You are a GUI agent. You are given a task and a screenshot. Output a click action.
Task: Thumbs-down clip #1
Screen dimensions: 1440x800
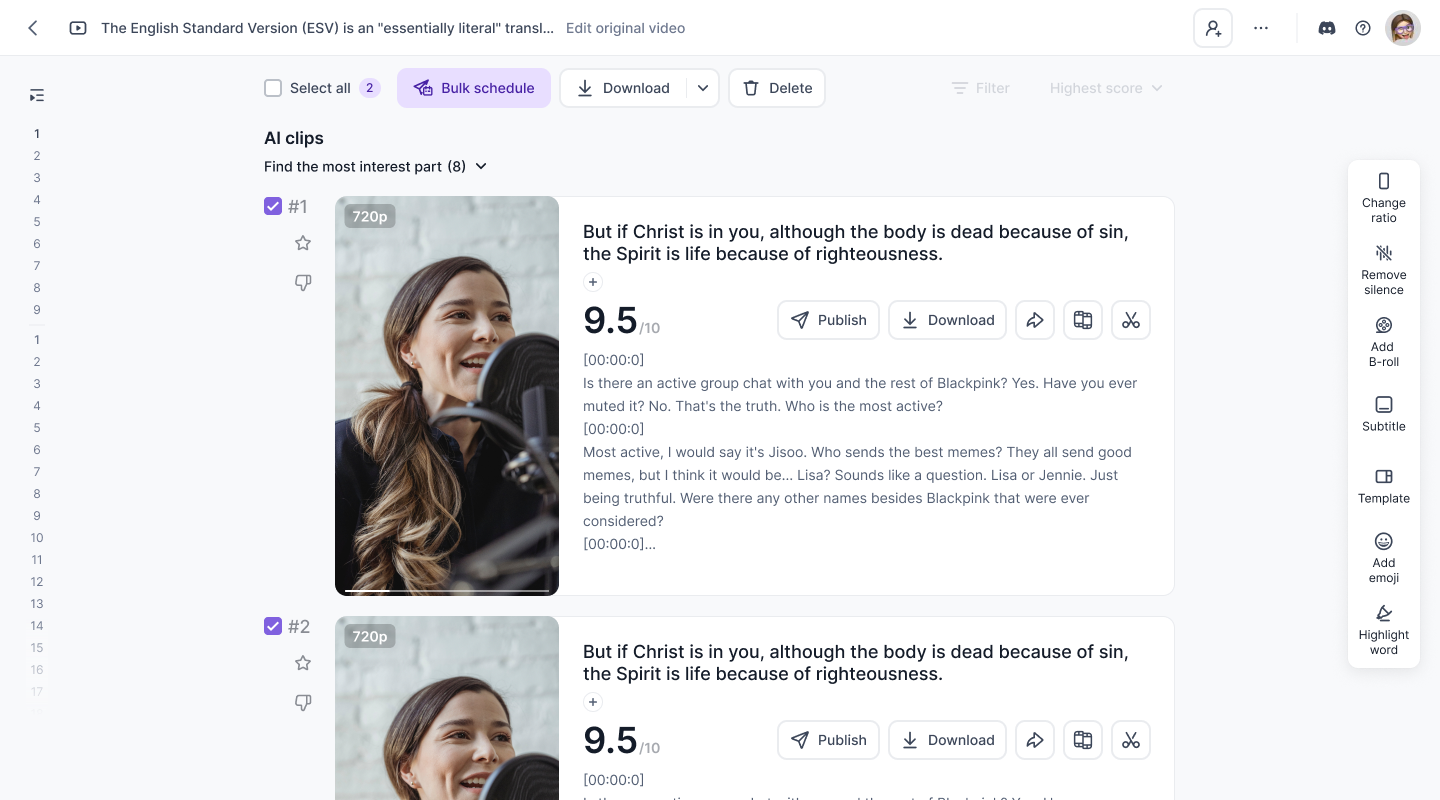pyautogui.click(x=303, y=283)
